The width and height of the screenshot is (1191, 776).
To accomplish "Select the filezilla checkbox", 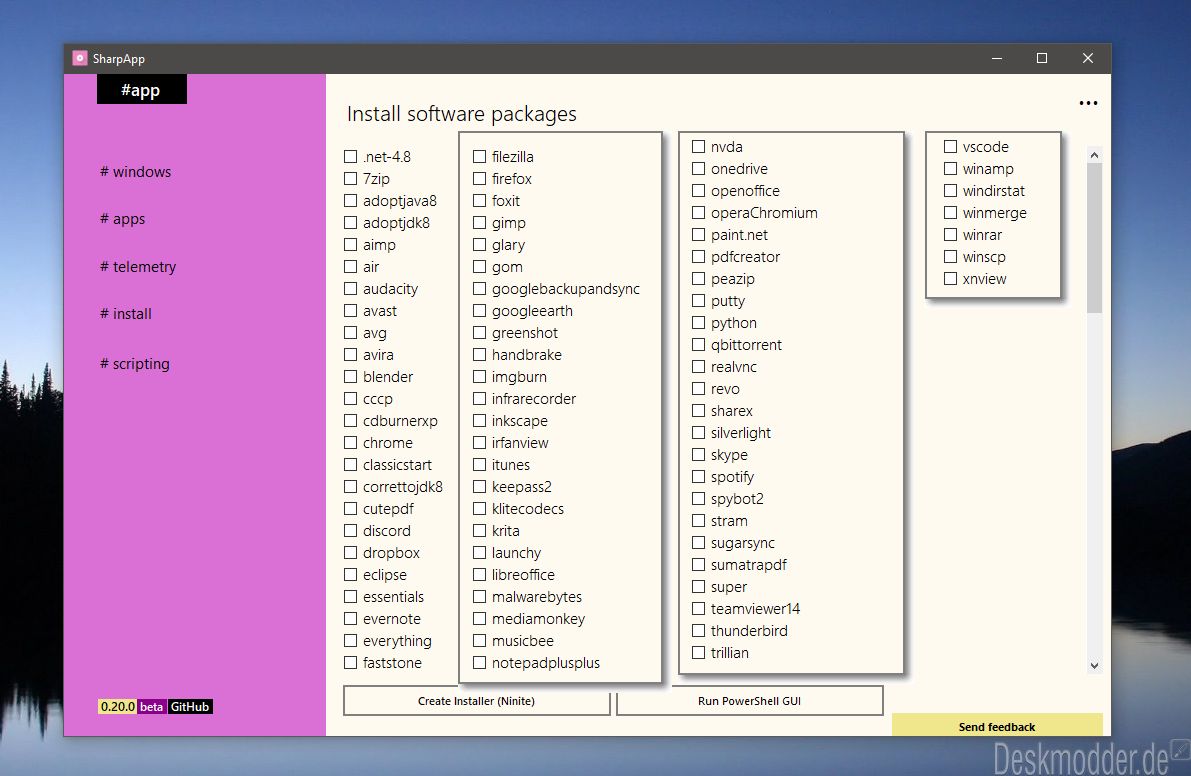I will pos(479,156).
